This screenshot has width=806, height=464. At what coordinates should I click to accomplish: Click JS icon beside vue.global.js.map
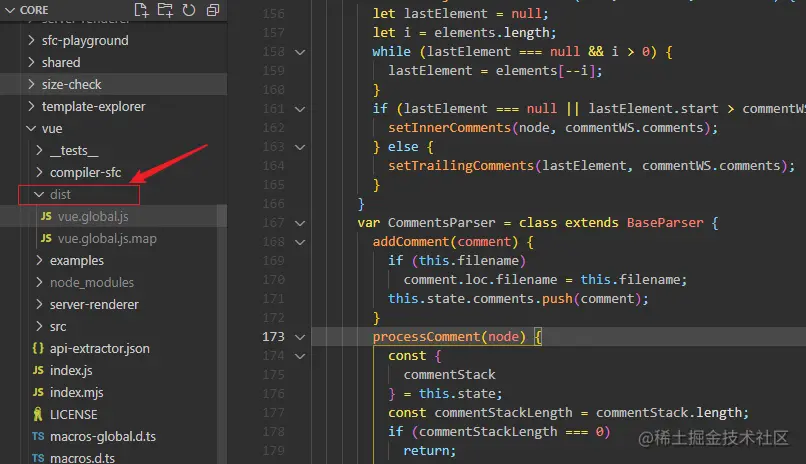(46, 238)
